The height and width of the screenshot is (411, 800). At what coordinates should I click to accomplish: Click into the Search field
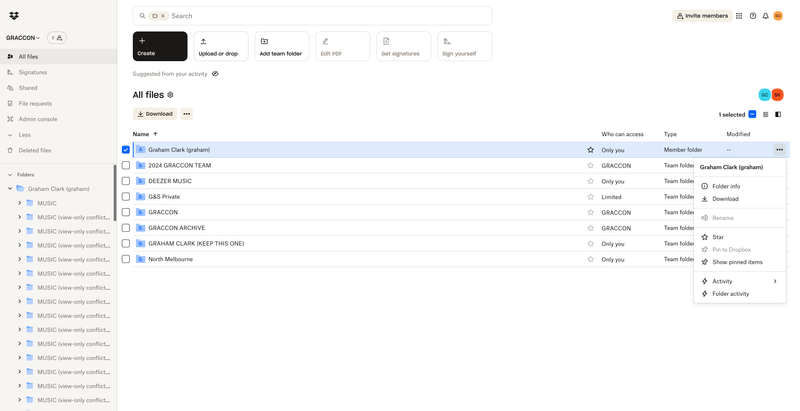click(x=320, y=16)
